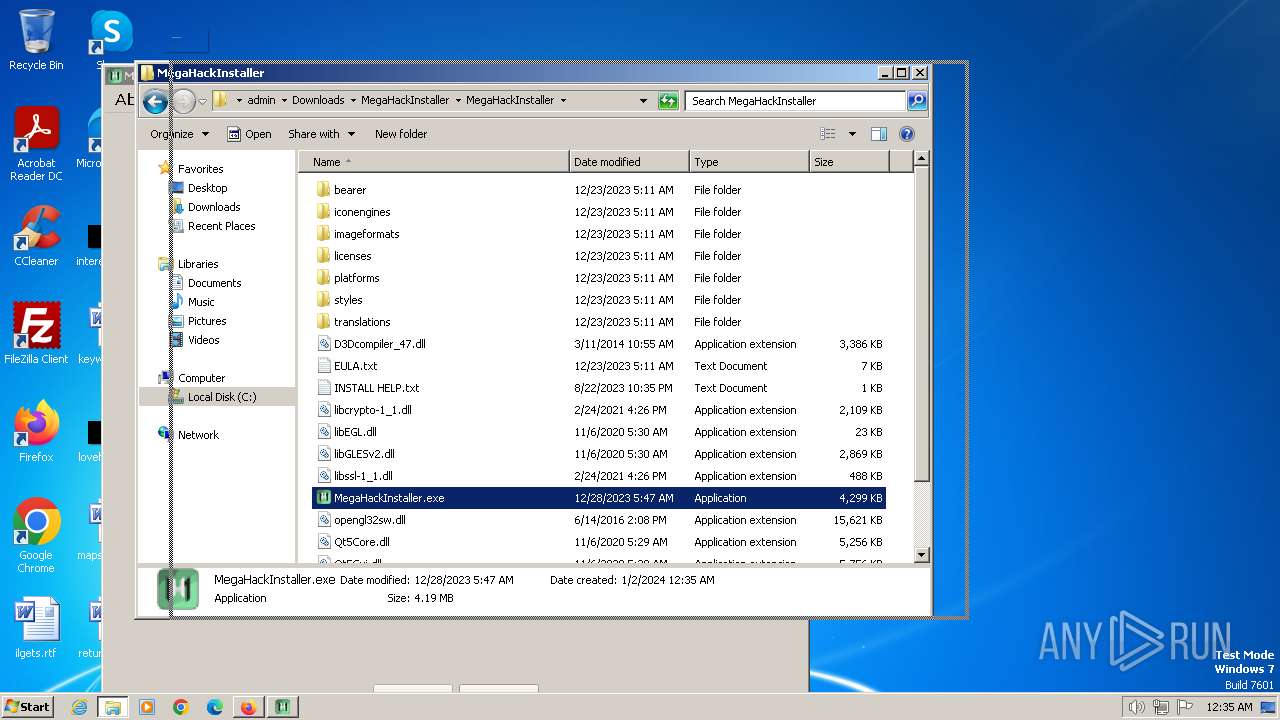Select Network in navigation pane
The width and height of the screenshot is (1280, 720).
pos(198,435)
